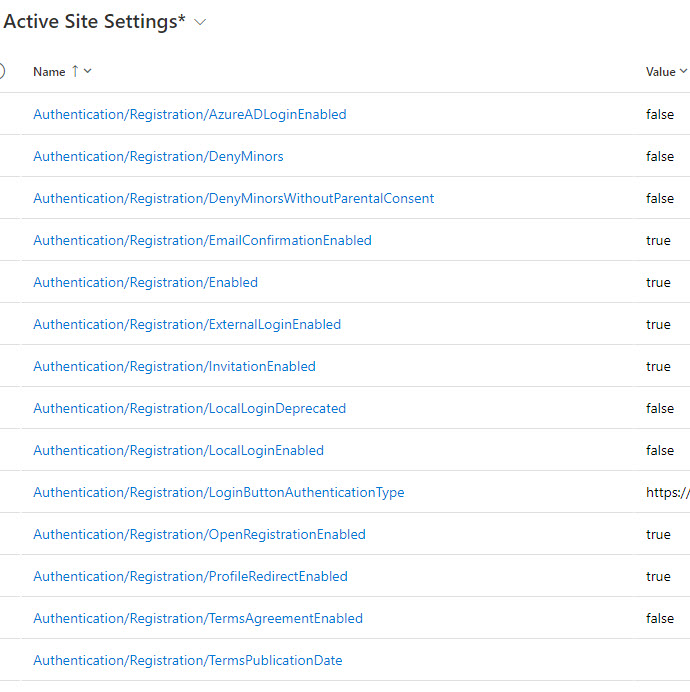Viewport: 690px width, 692px height.
Task: Open the EmailConfirmationEnabled setting
Action: [x=203, y=240]
